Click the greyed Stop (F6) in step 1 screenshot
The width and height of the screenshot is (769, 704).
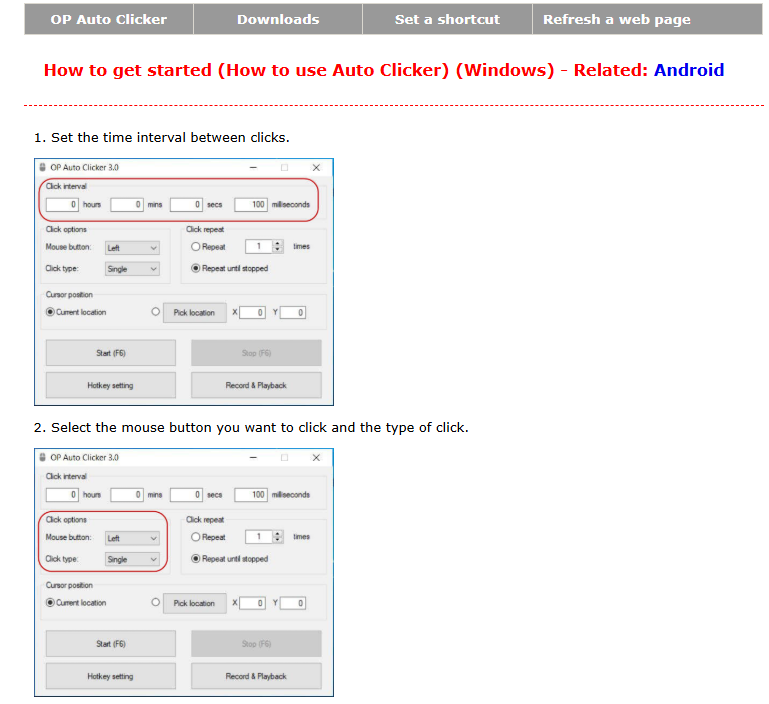click(256, 353)
